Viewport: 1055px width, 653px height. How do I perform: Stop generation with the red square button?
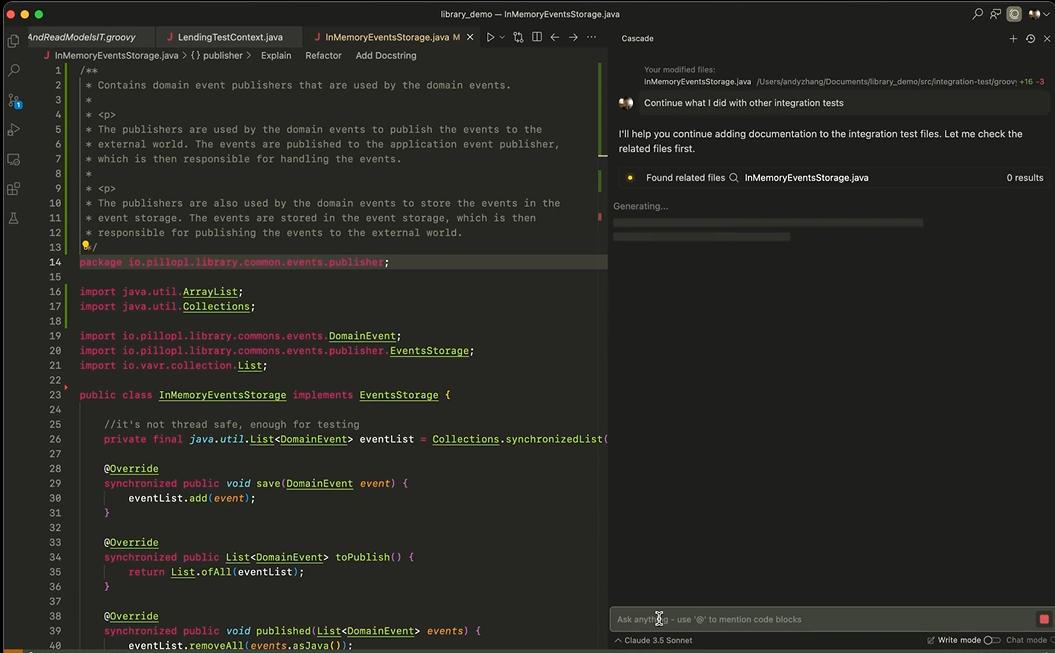(1044, 619)
